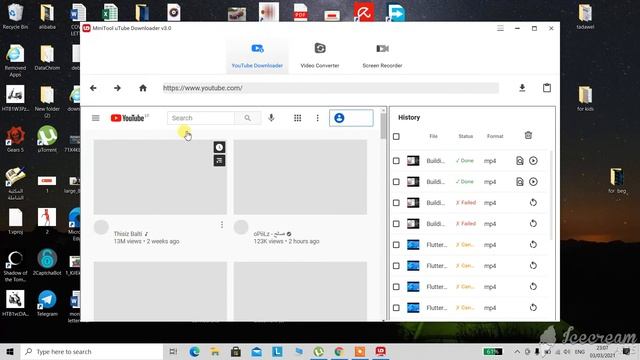The image size is (640, 360).
Task: Switch to the Screen Recorder tab
Action: [382, 56]
